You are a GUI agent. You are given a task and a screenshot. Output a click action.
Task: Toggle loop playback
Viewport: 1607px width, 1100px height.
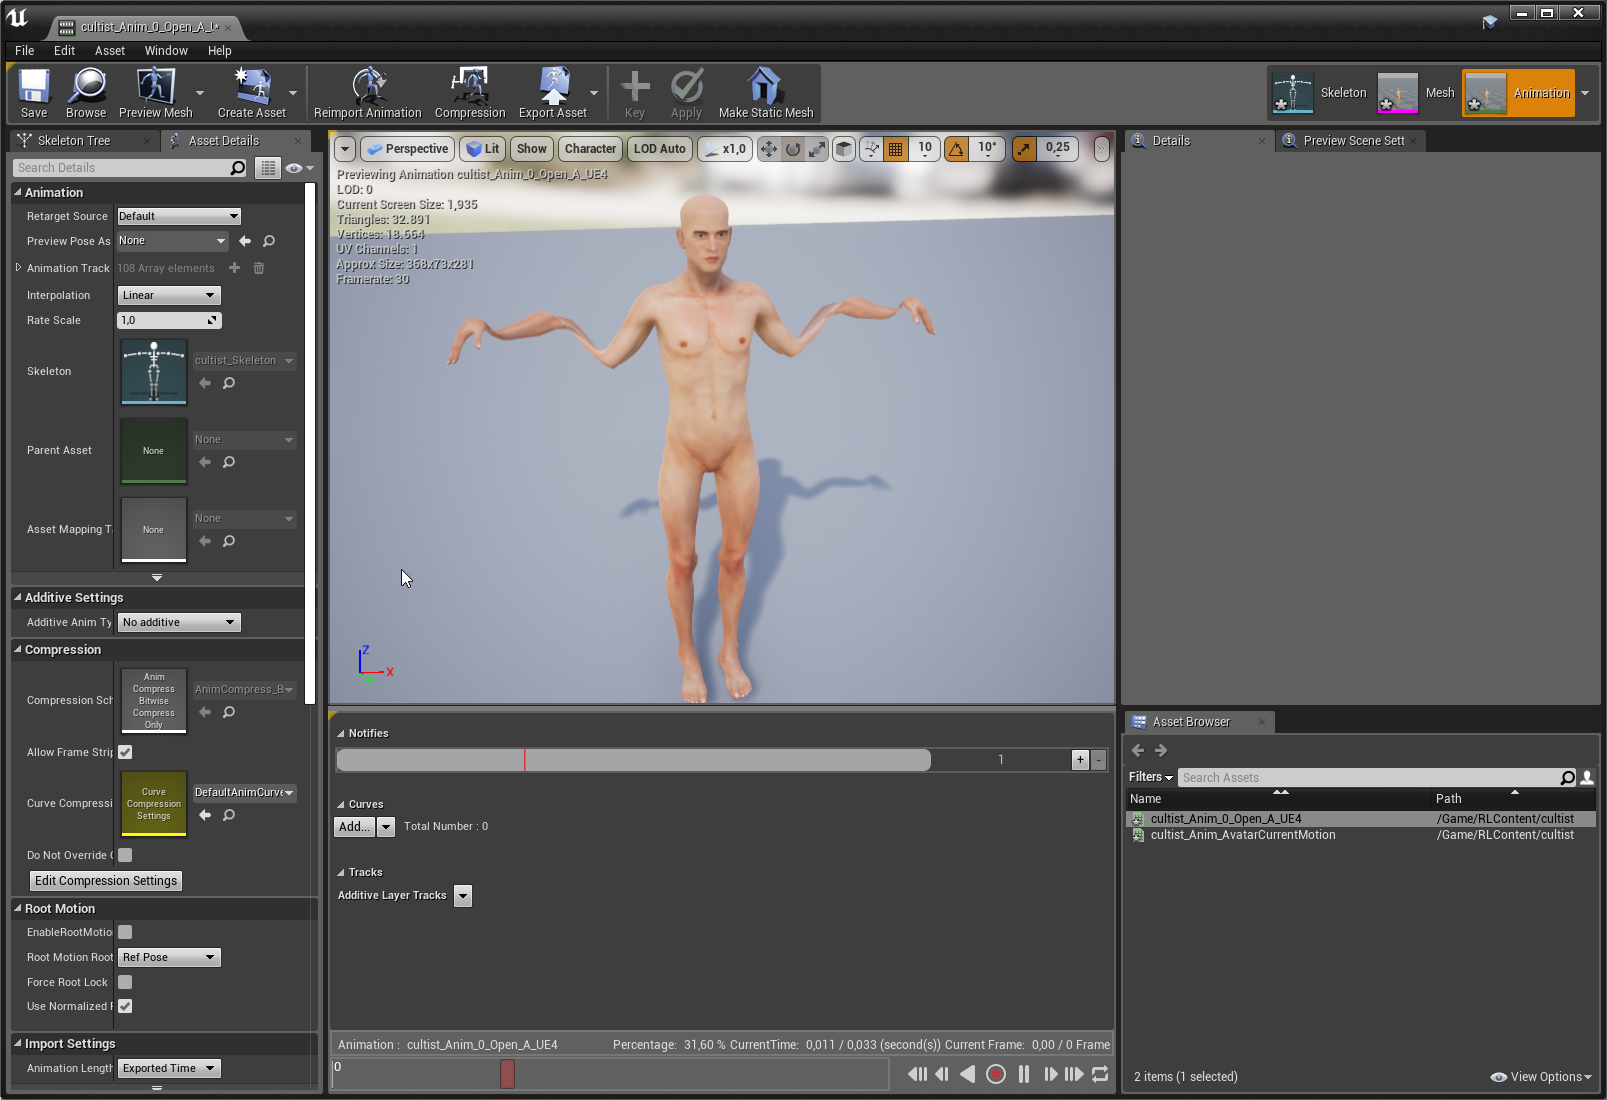tap(1100, 1074)
